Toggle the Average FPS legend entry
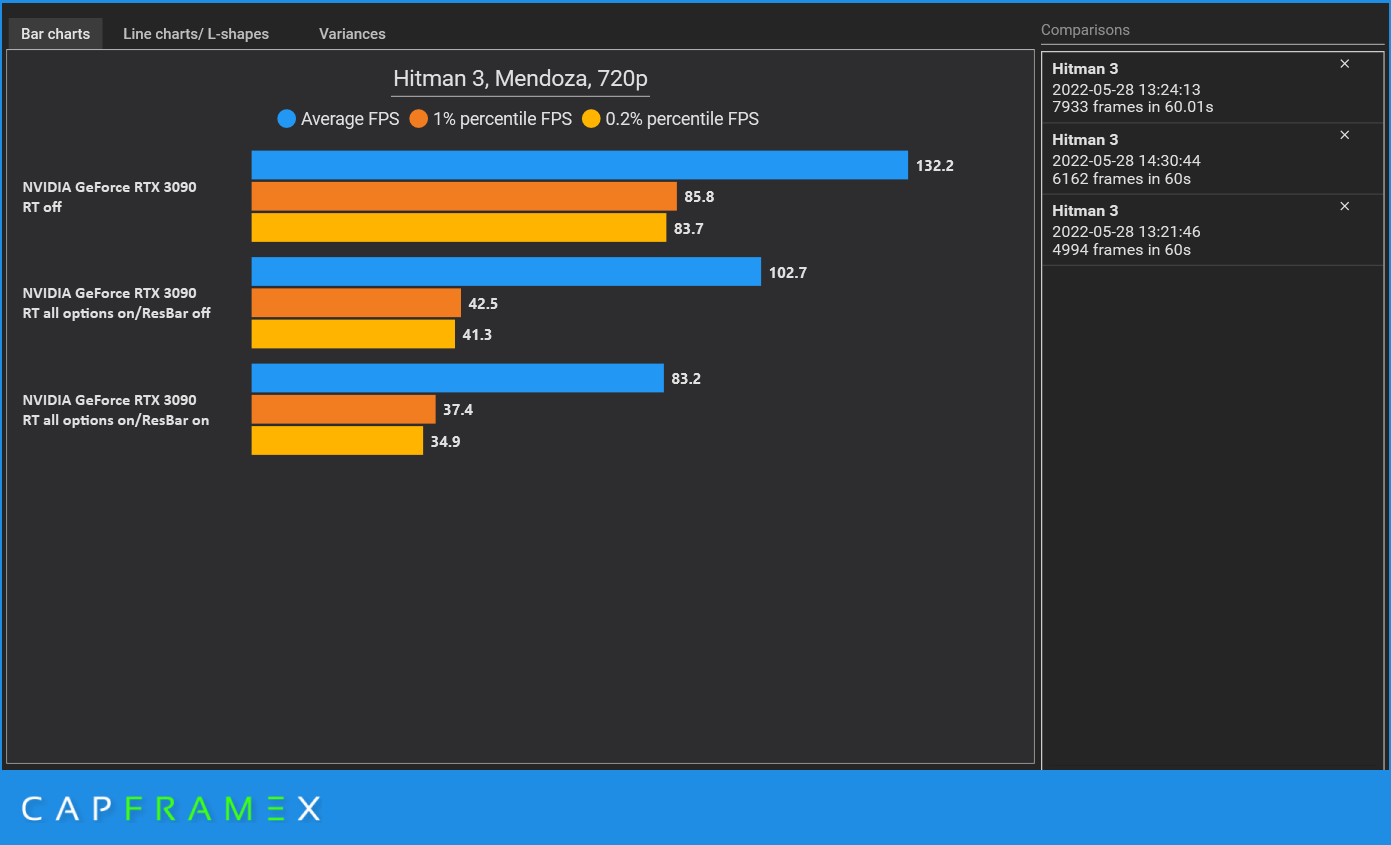Screen dimensions: 1391x845 338,119
